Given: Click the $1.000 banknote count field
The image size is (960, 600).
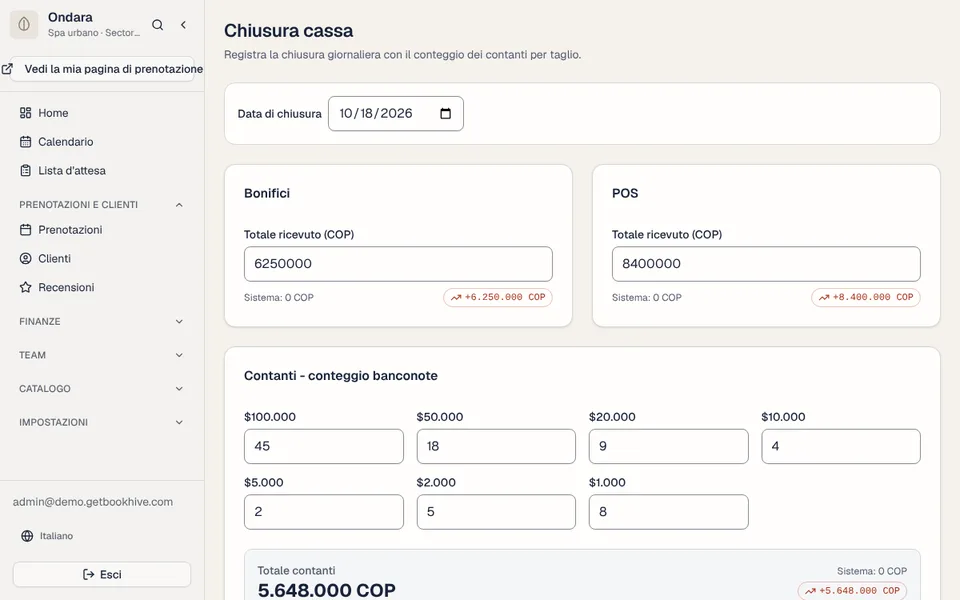Looking at the screenshot, I should pos(669,512).
